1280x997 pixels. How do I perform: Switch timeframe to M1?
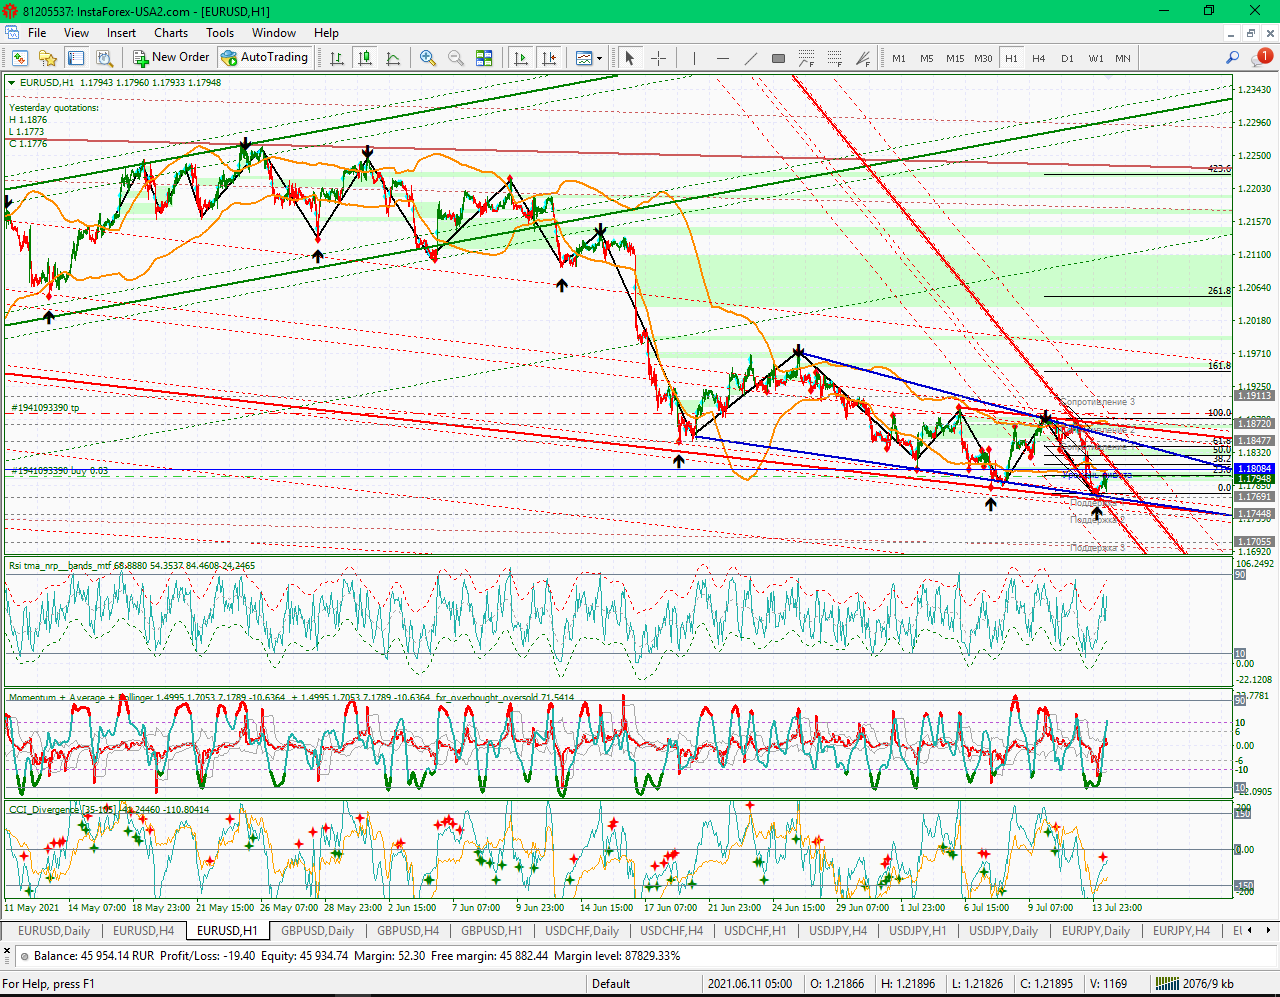point(899,58)
